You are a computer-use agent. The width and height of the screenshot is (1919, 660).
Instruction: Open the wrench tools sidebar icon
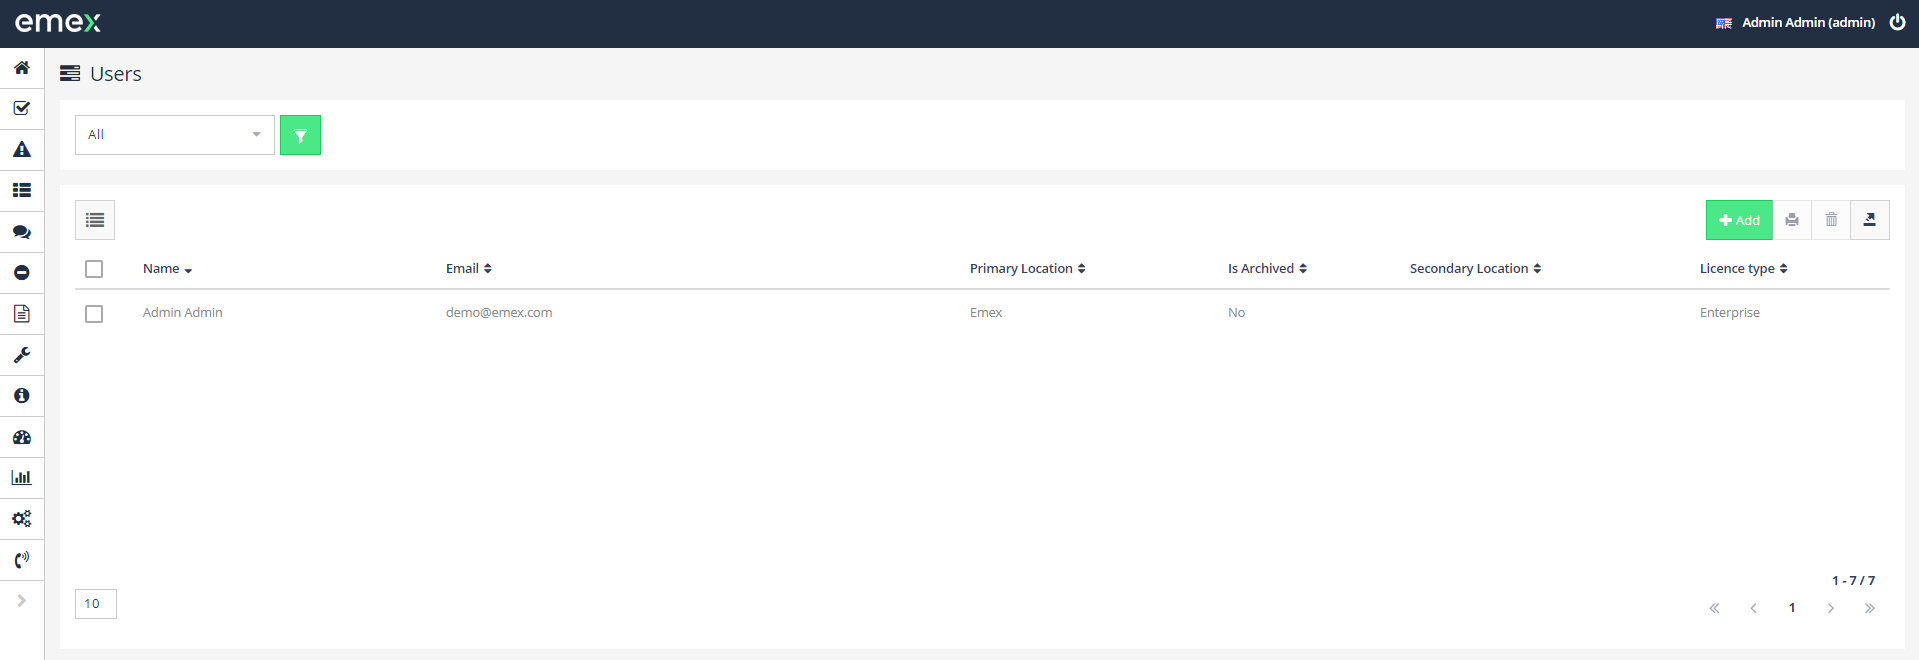click(x=21, y=354)
